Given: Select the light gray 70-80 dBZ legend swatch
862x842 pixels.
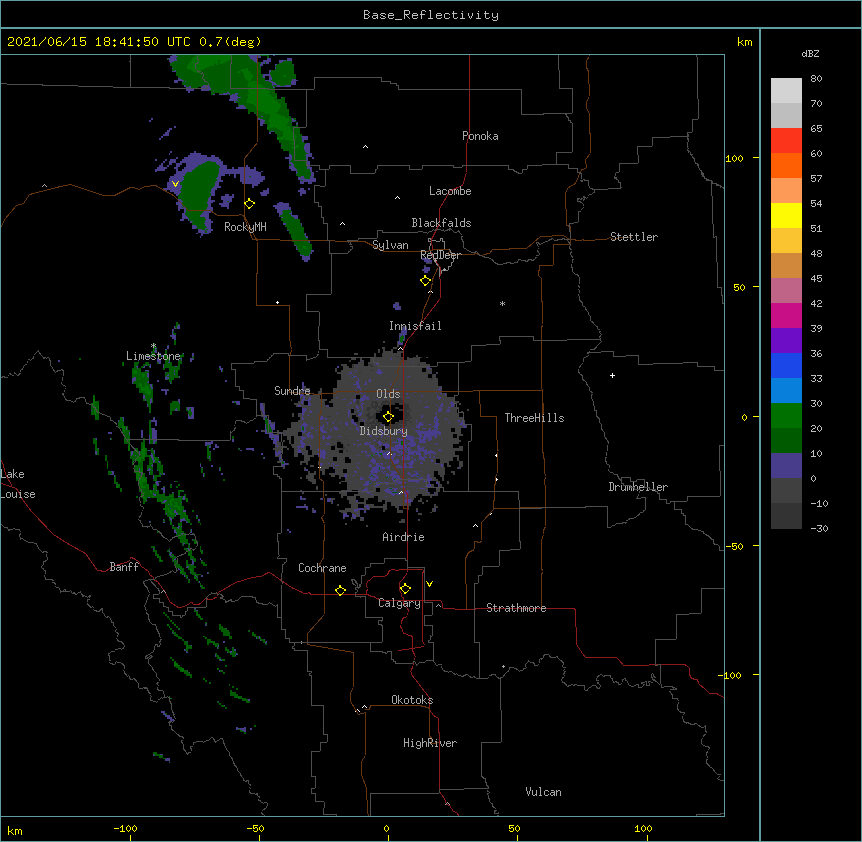Looking at the screenshot, I should pyautogui.click(x=786, y=91).
